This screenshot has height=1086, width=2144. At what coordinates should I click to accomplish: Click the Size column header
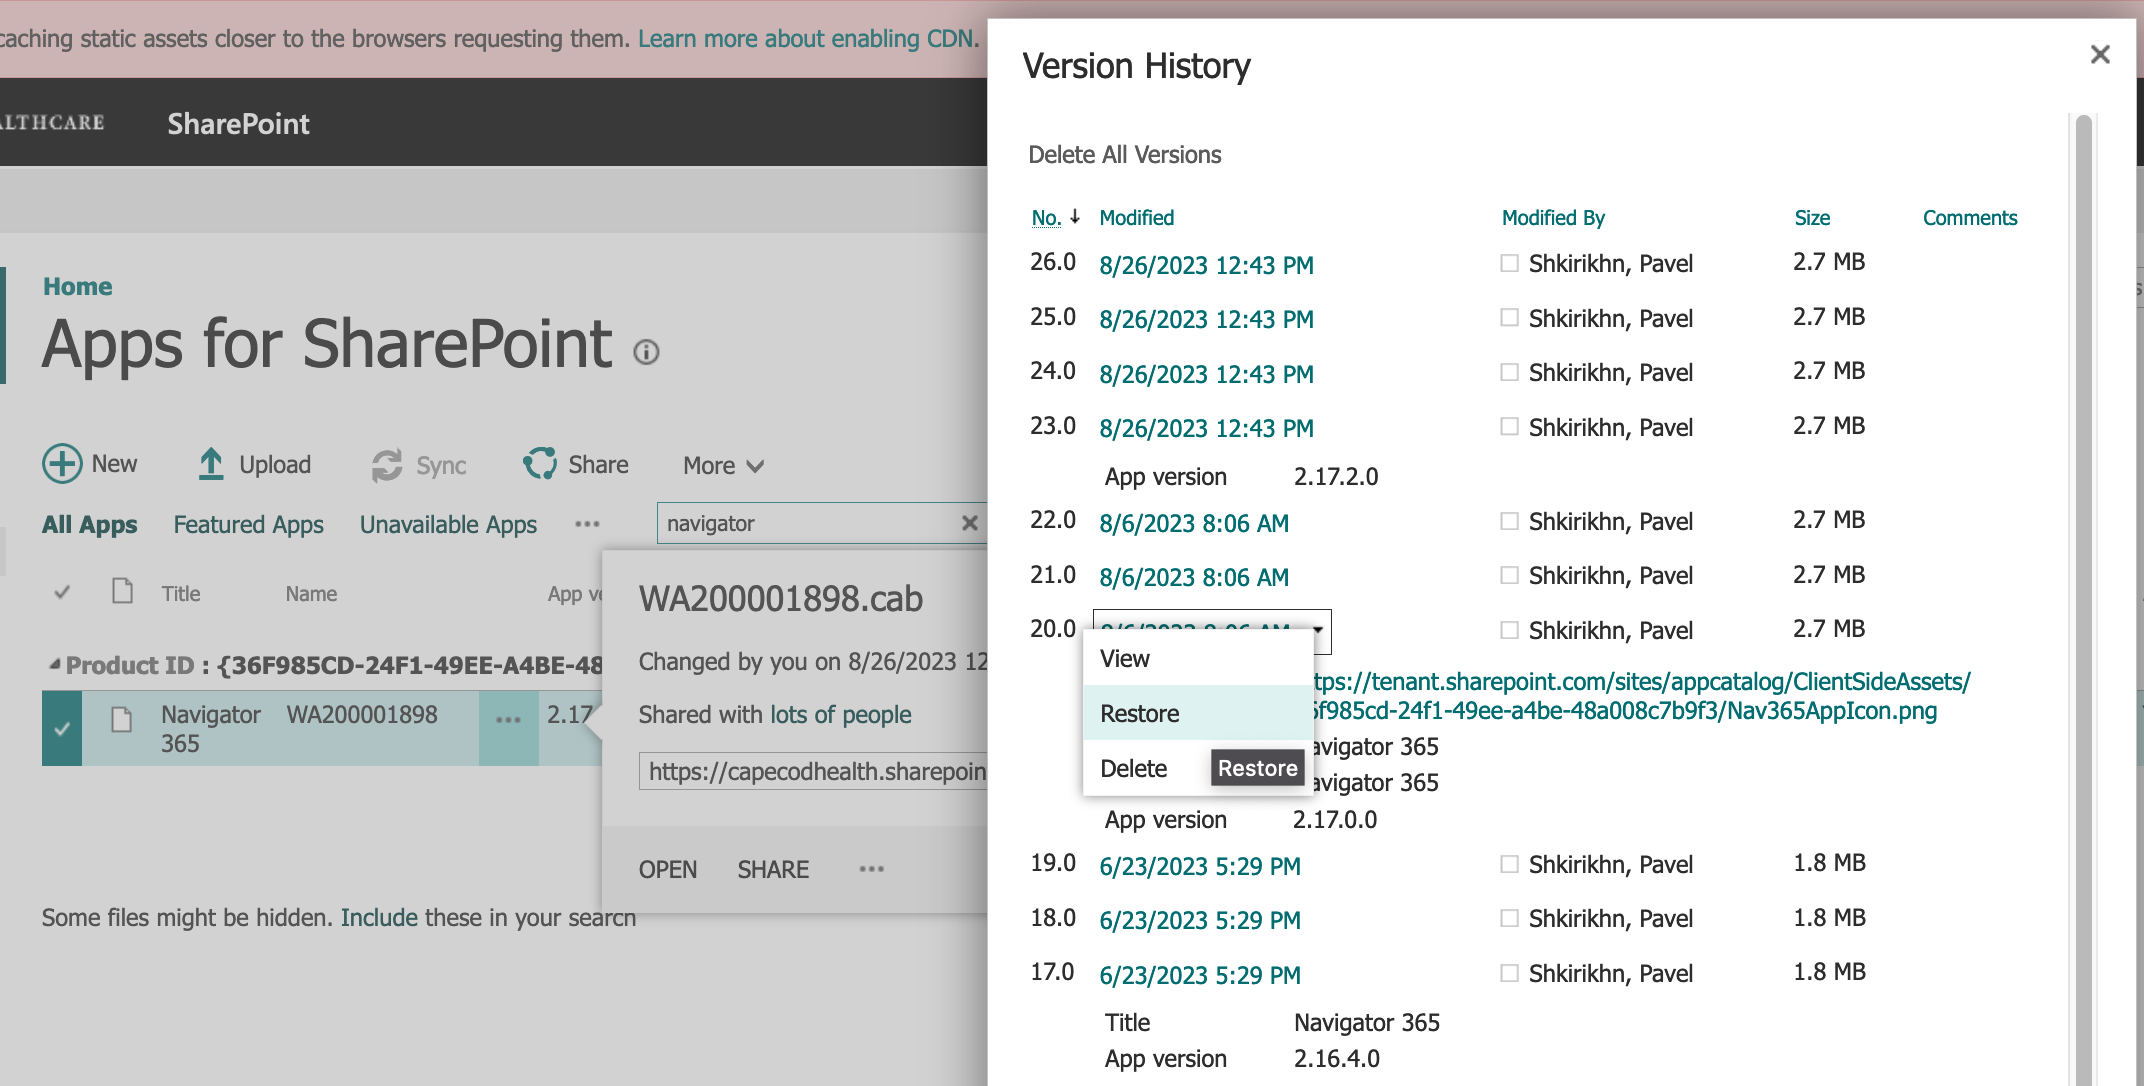(x=1812, y=217)
